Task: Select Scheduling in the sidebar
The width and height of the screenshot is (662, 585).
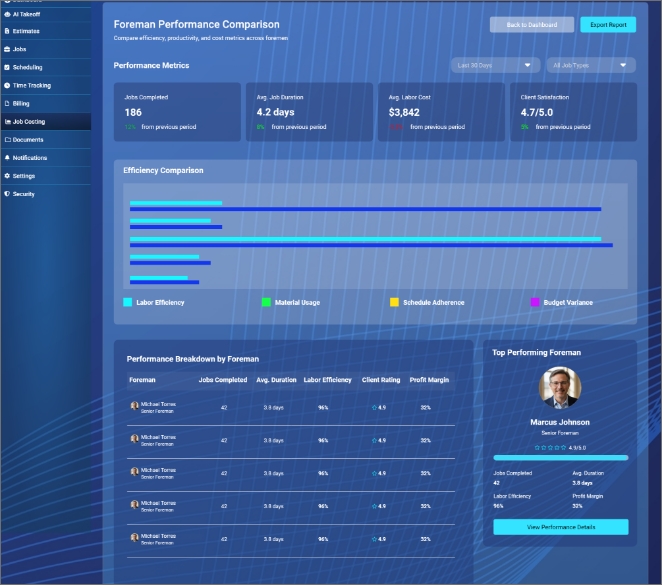Action: [46, 68]
